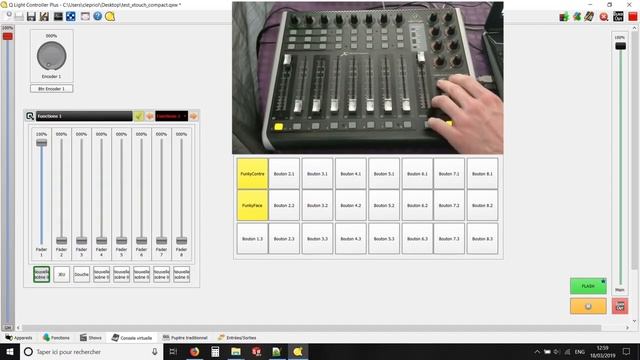Image resolution: width=640 pixels, height=360 pixels.
Task: Toggle the Bouton 4.2 button
Action: (x=351, y=205)
